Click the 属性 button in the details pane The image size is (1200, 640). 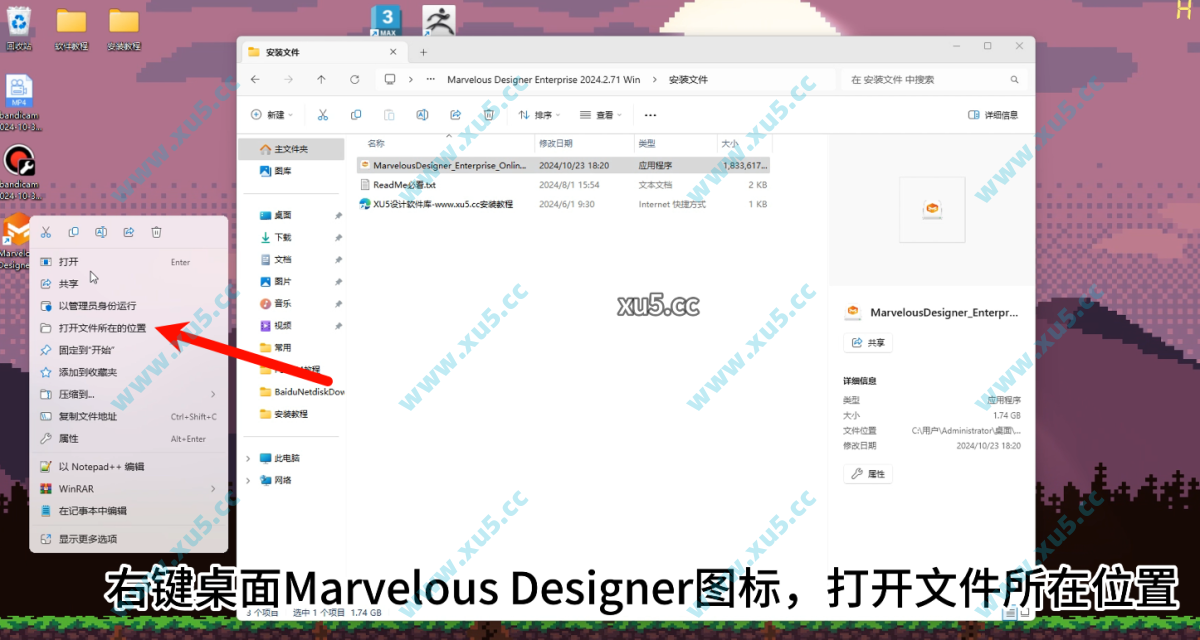[867, 473]
